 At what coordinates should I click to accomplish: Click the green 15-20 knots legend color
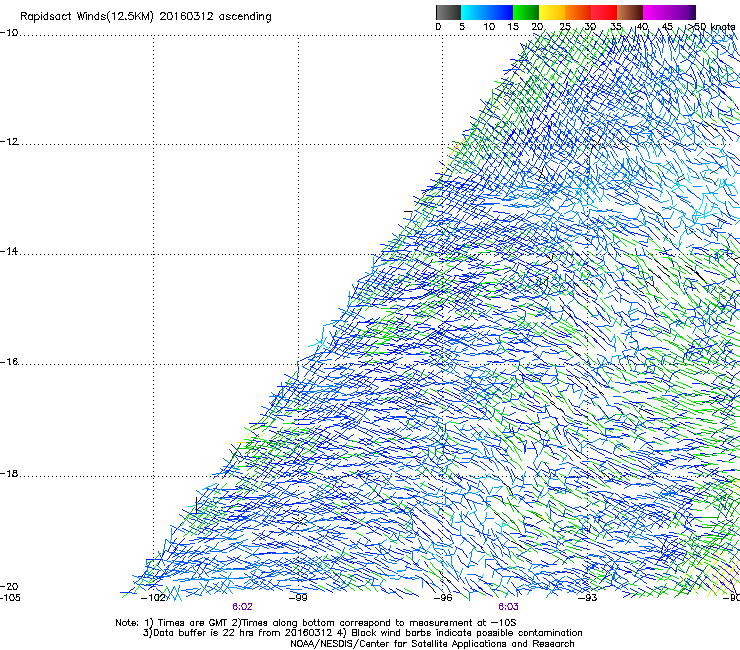(526, 12)
